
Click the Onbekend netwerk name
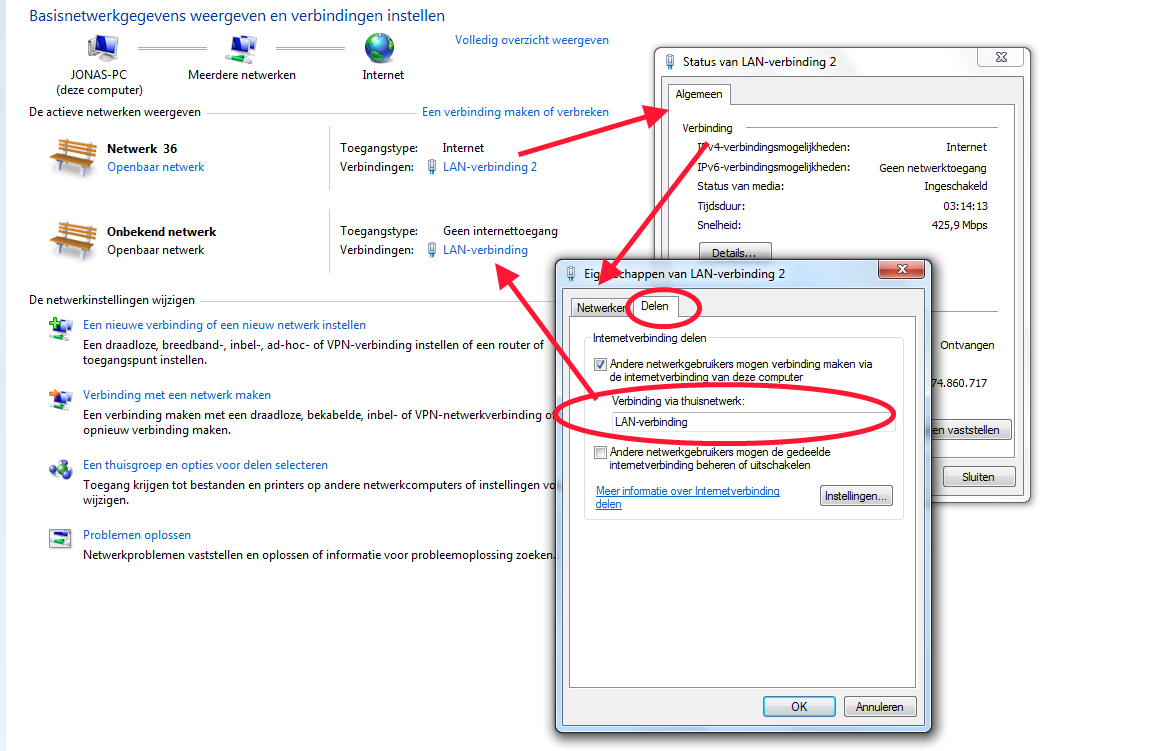pyautogui.click(x=161, y=232)
